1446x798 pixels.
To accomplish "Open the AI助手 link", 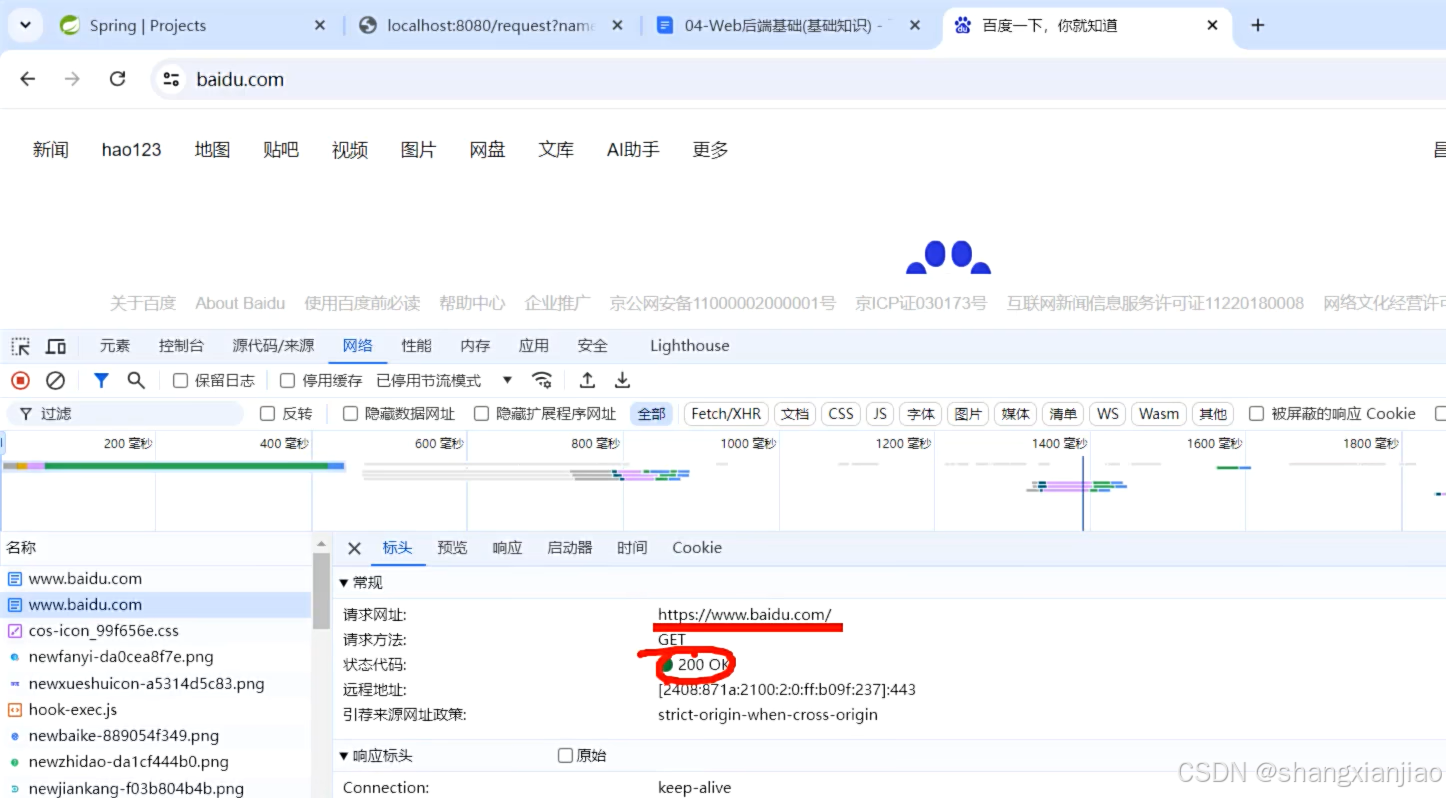I will (x=633, y=150).
